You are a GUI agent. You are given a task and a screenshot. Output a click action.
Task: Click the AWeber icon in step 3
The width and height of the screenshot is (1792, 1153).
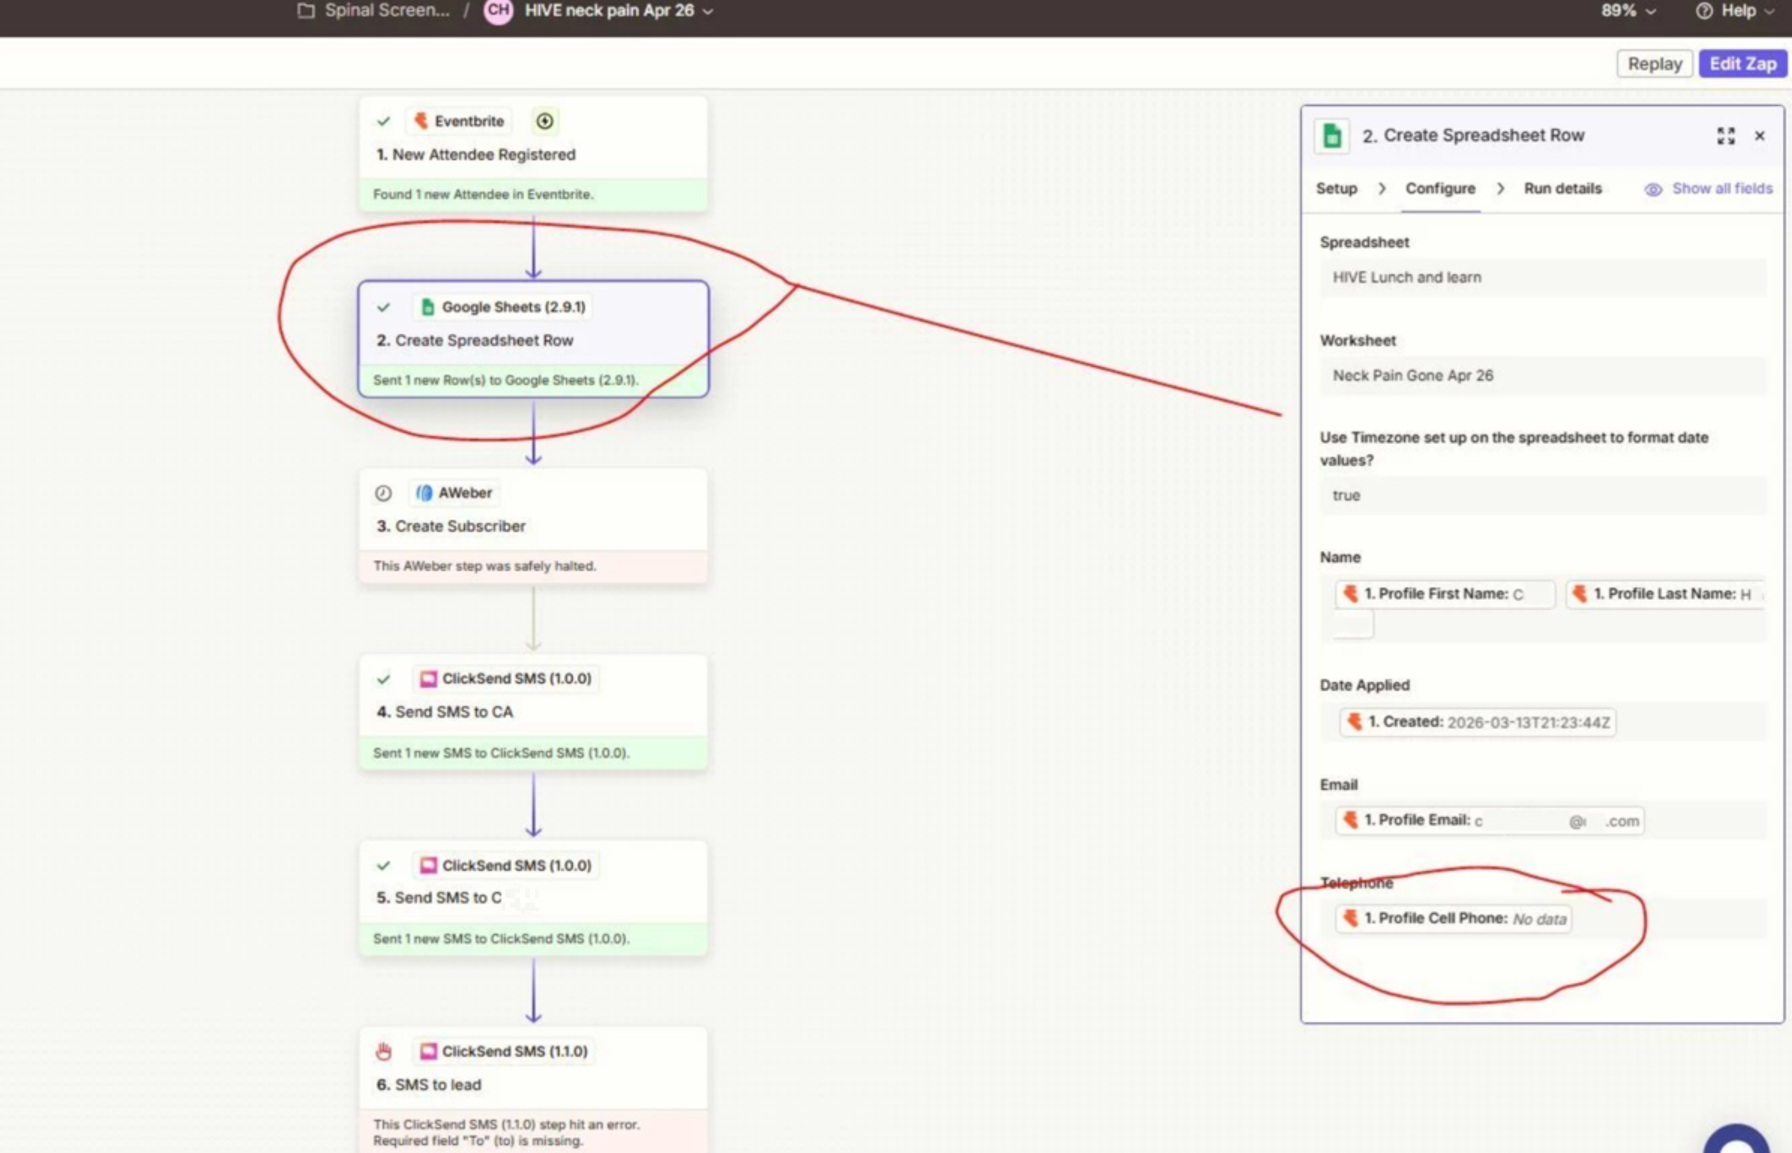[x=424, y=493]
